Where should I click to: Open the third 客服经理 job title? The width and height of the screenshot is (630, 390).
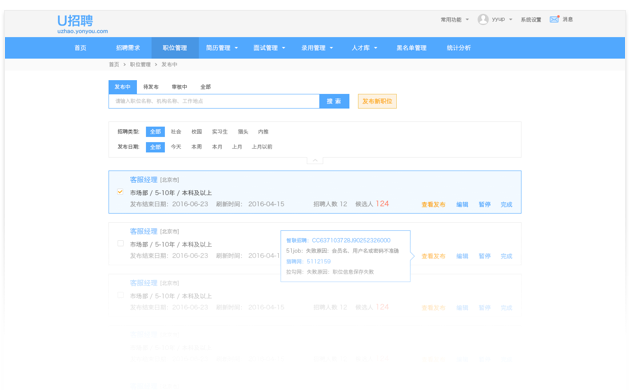tap(143, 283)
